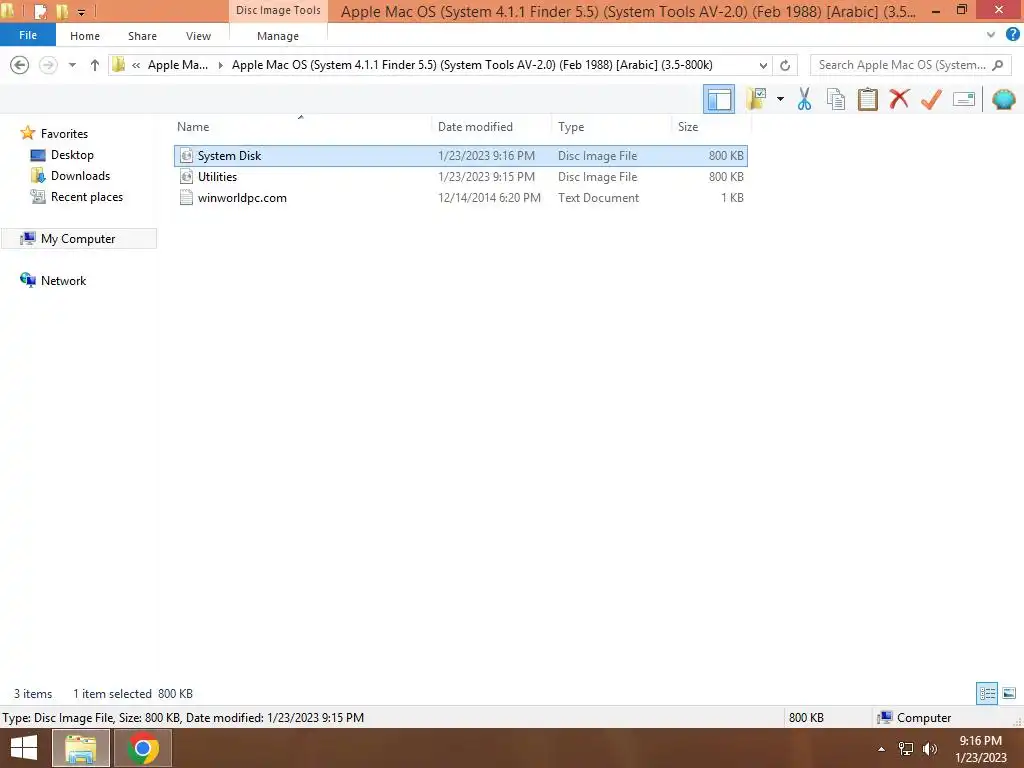Viewport: 1024px width, 768px height.
Task: Open the taskbar clock showing 9:16 PM
Action: point(980,748)
